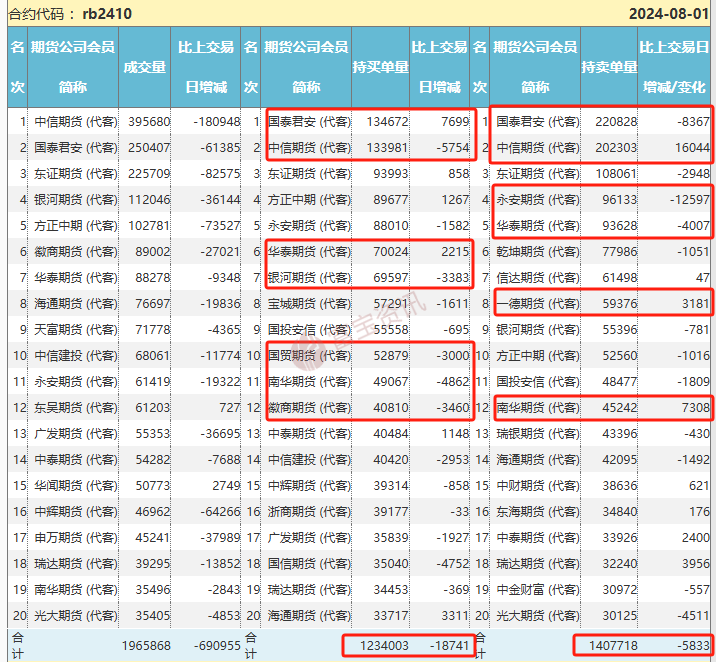Click 华泰期货 long position 70024
This screenshot has height=662, width=716.
pyautogui.click(x=391, y=252)
